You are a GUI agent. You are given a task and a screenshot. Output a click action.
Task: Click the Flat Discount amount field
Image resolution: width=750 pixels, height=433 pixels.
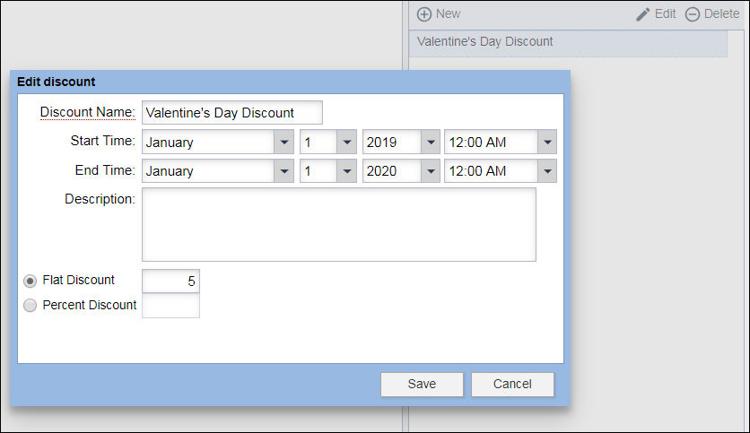pyautogui.click(x=171, y=281)
